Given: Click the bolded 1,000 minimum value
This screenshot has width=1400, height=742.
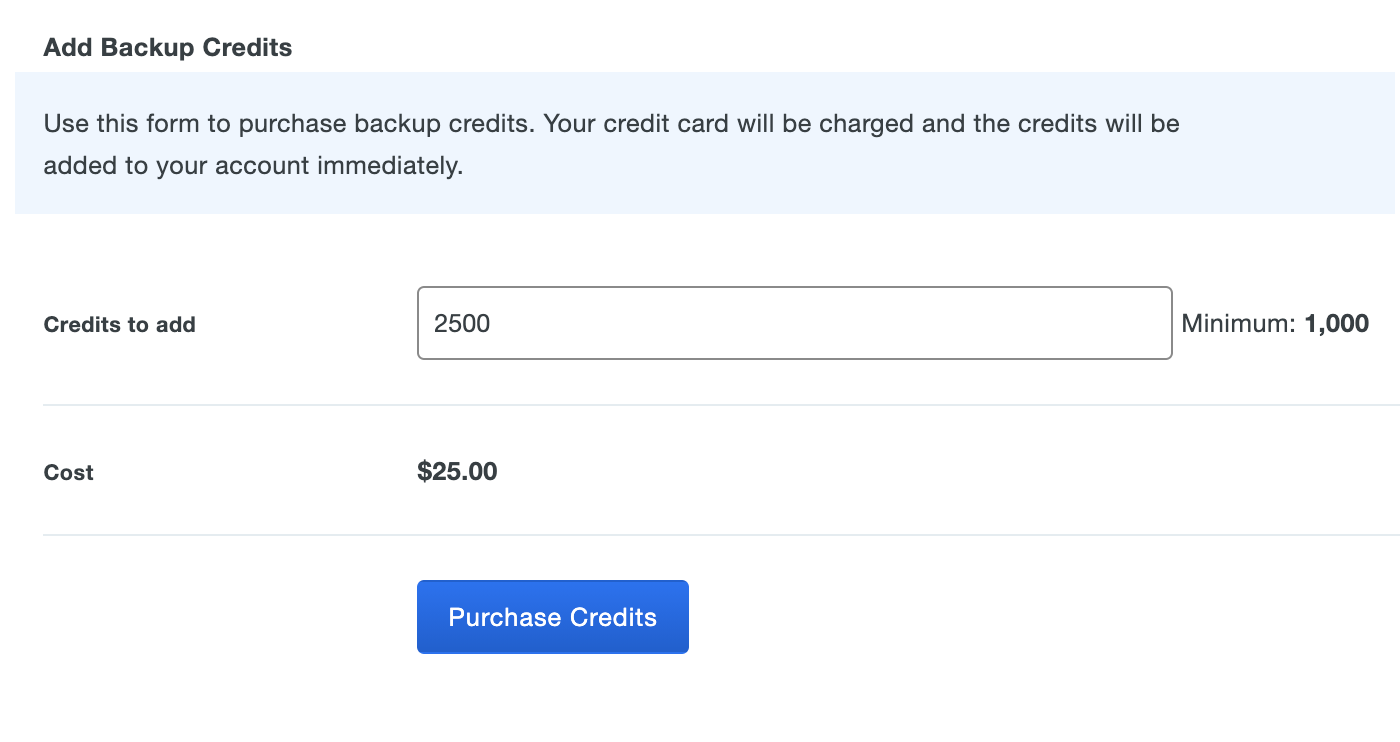Looking at the screenshot, I should tap(1336, 323).
